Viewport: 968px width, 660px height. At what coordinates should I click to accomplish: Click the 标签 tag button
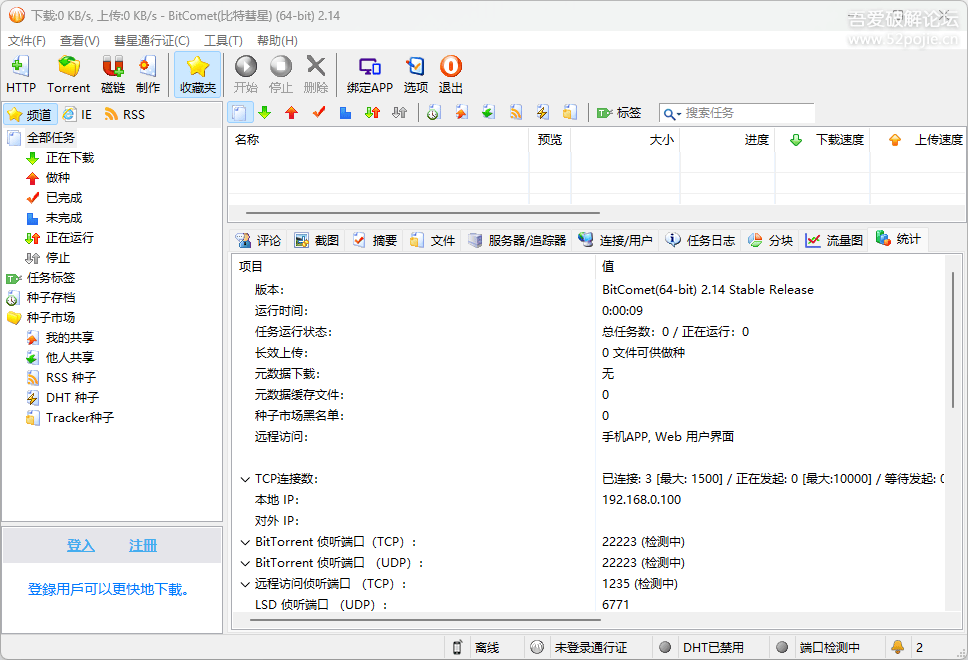click(619, 112)
